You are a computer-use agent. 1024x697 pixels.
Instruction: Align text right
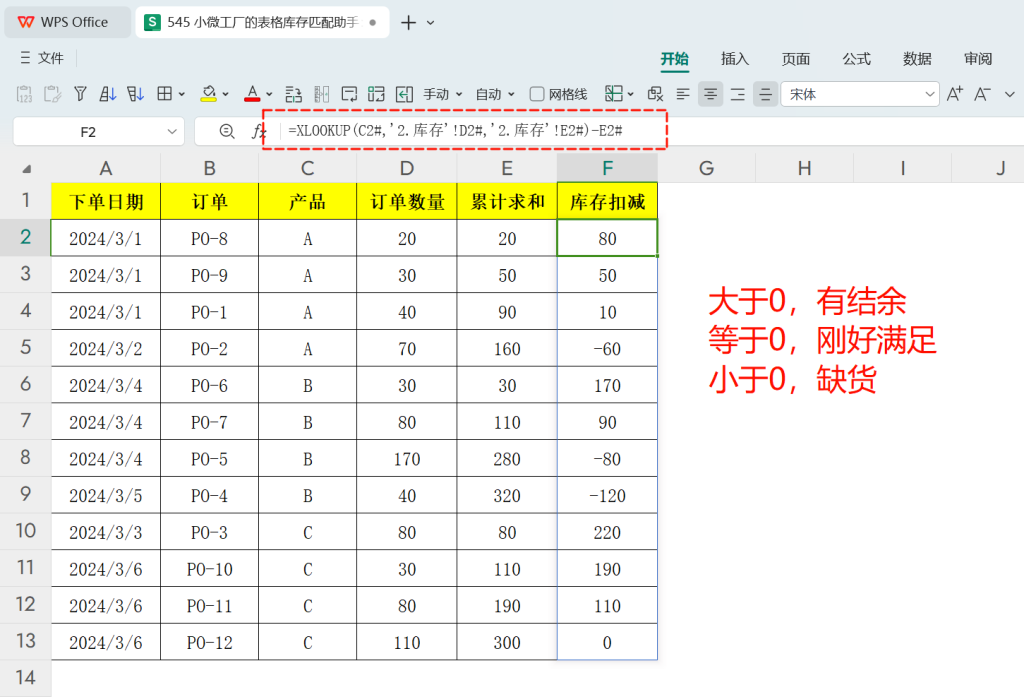coord(738,94)
